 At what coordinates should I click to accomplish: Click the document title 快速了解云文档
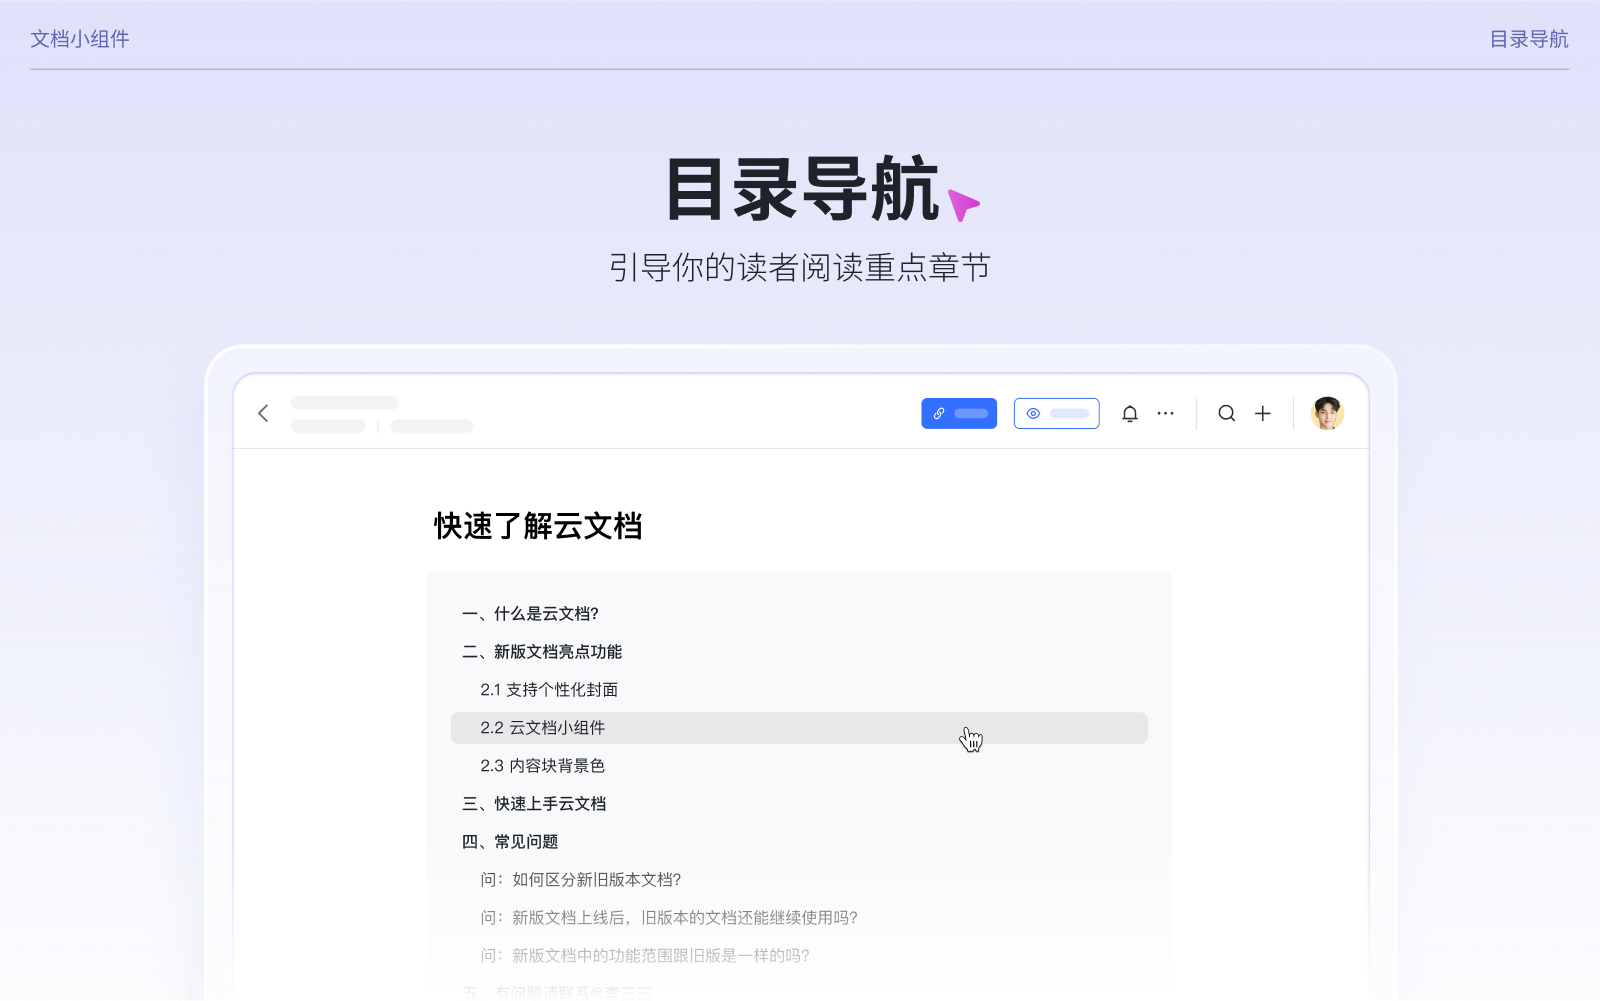538,526
